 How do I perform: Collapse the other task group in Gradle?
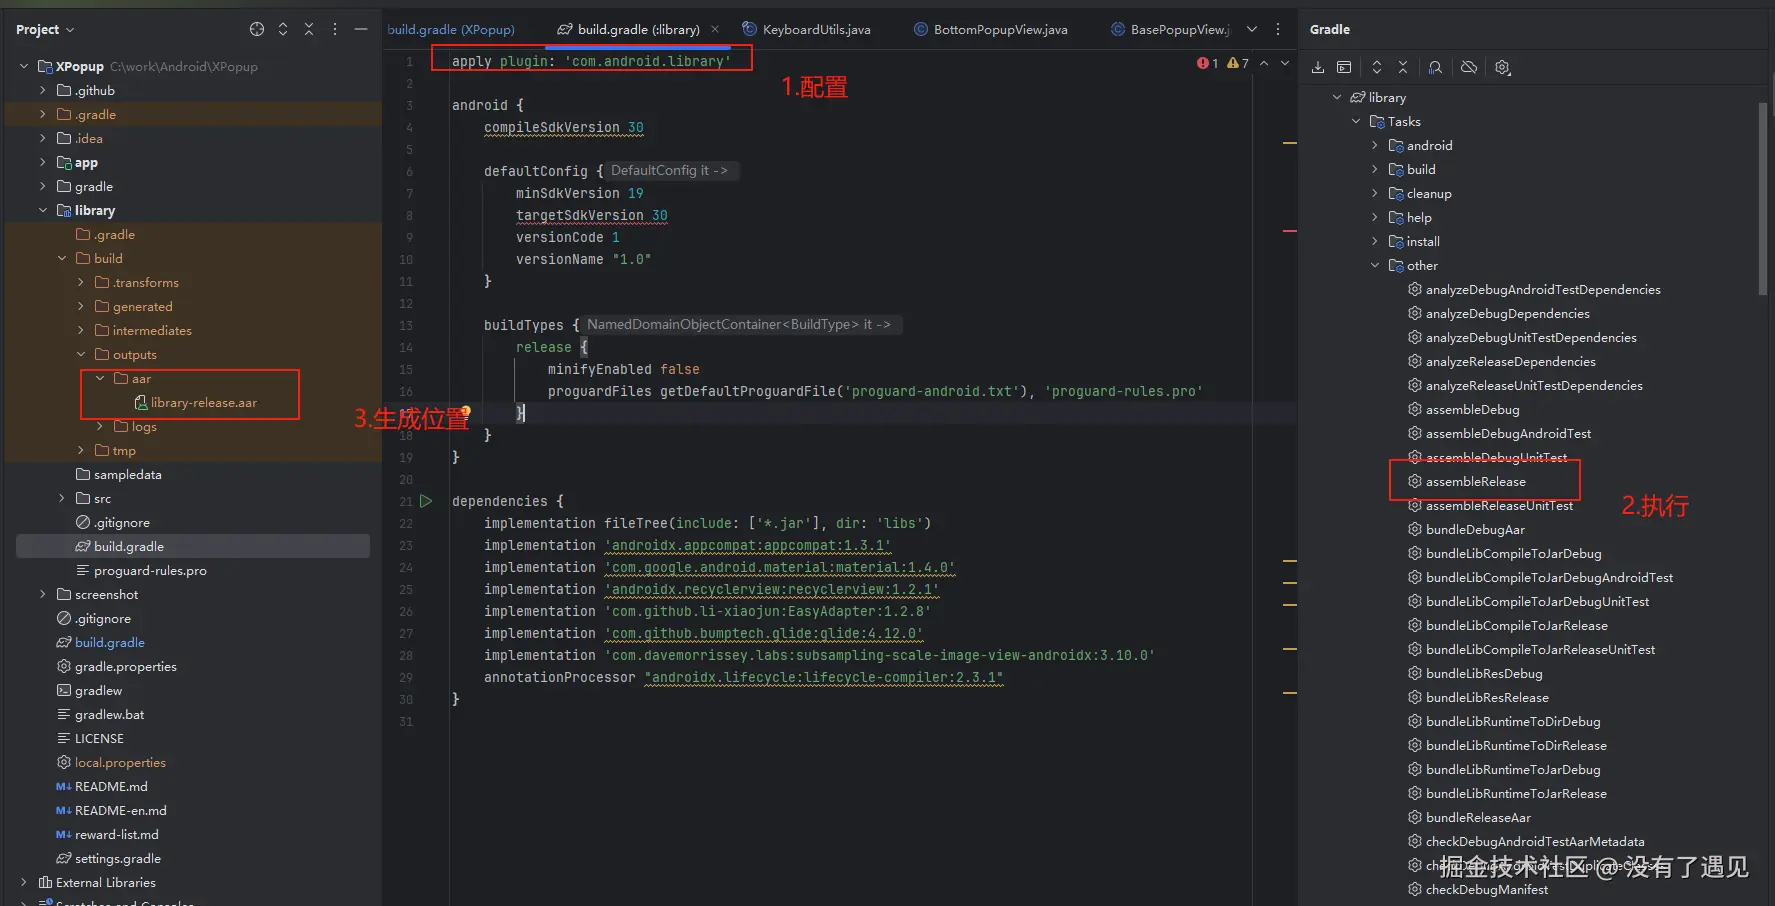coord(1375,265)
